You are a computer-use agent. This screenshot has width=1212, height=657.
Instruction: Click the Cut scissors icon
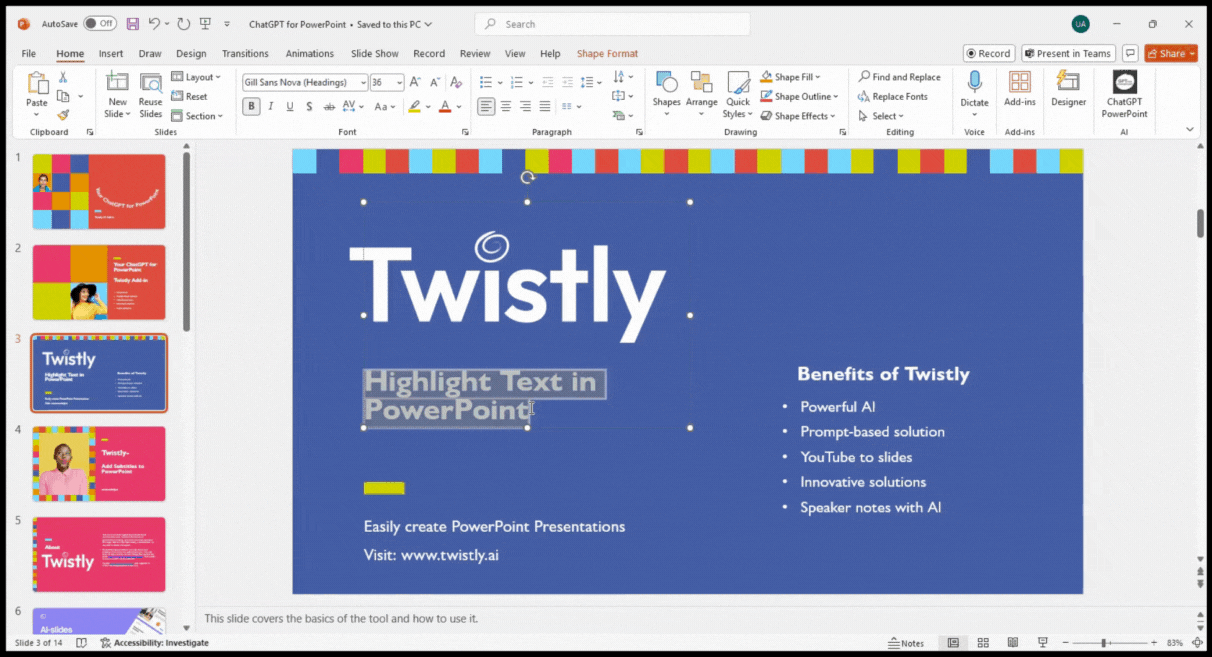coord(63,77)
